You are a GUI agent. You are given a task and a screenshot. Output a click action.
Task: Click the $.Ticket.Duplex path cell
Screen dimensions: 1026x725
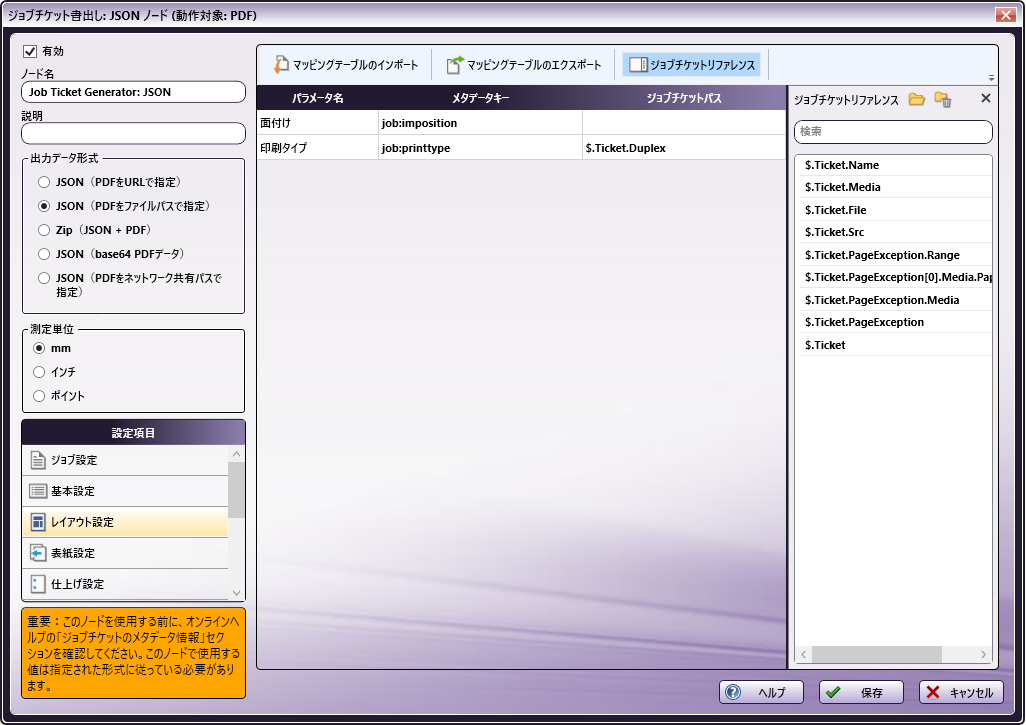click(x=684, y=148)
